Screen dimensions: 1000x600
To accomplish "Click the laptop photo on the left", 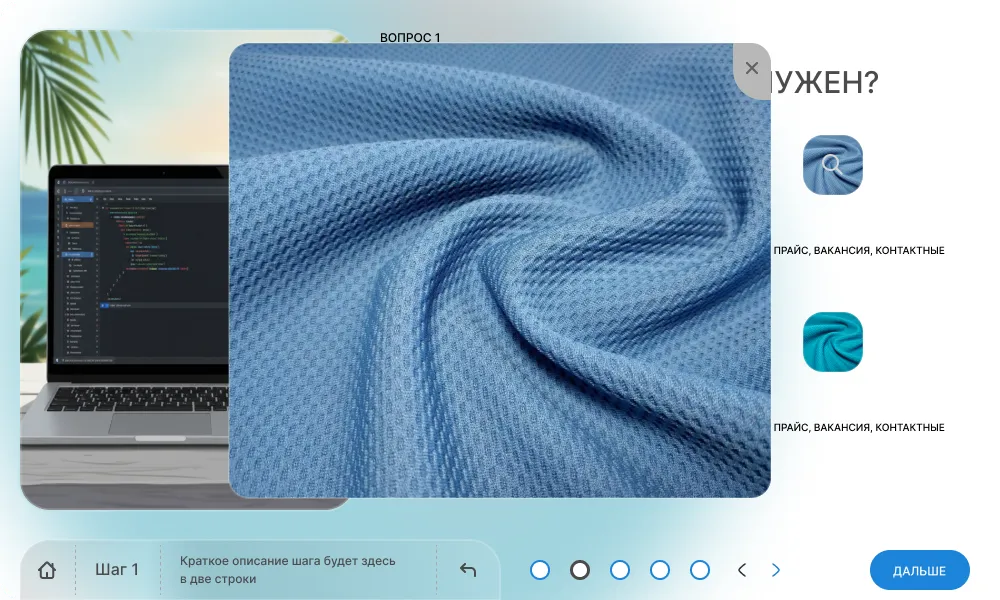I will [124, 270].
